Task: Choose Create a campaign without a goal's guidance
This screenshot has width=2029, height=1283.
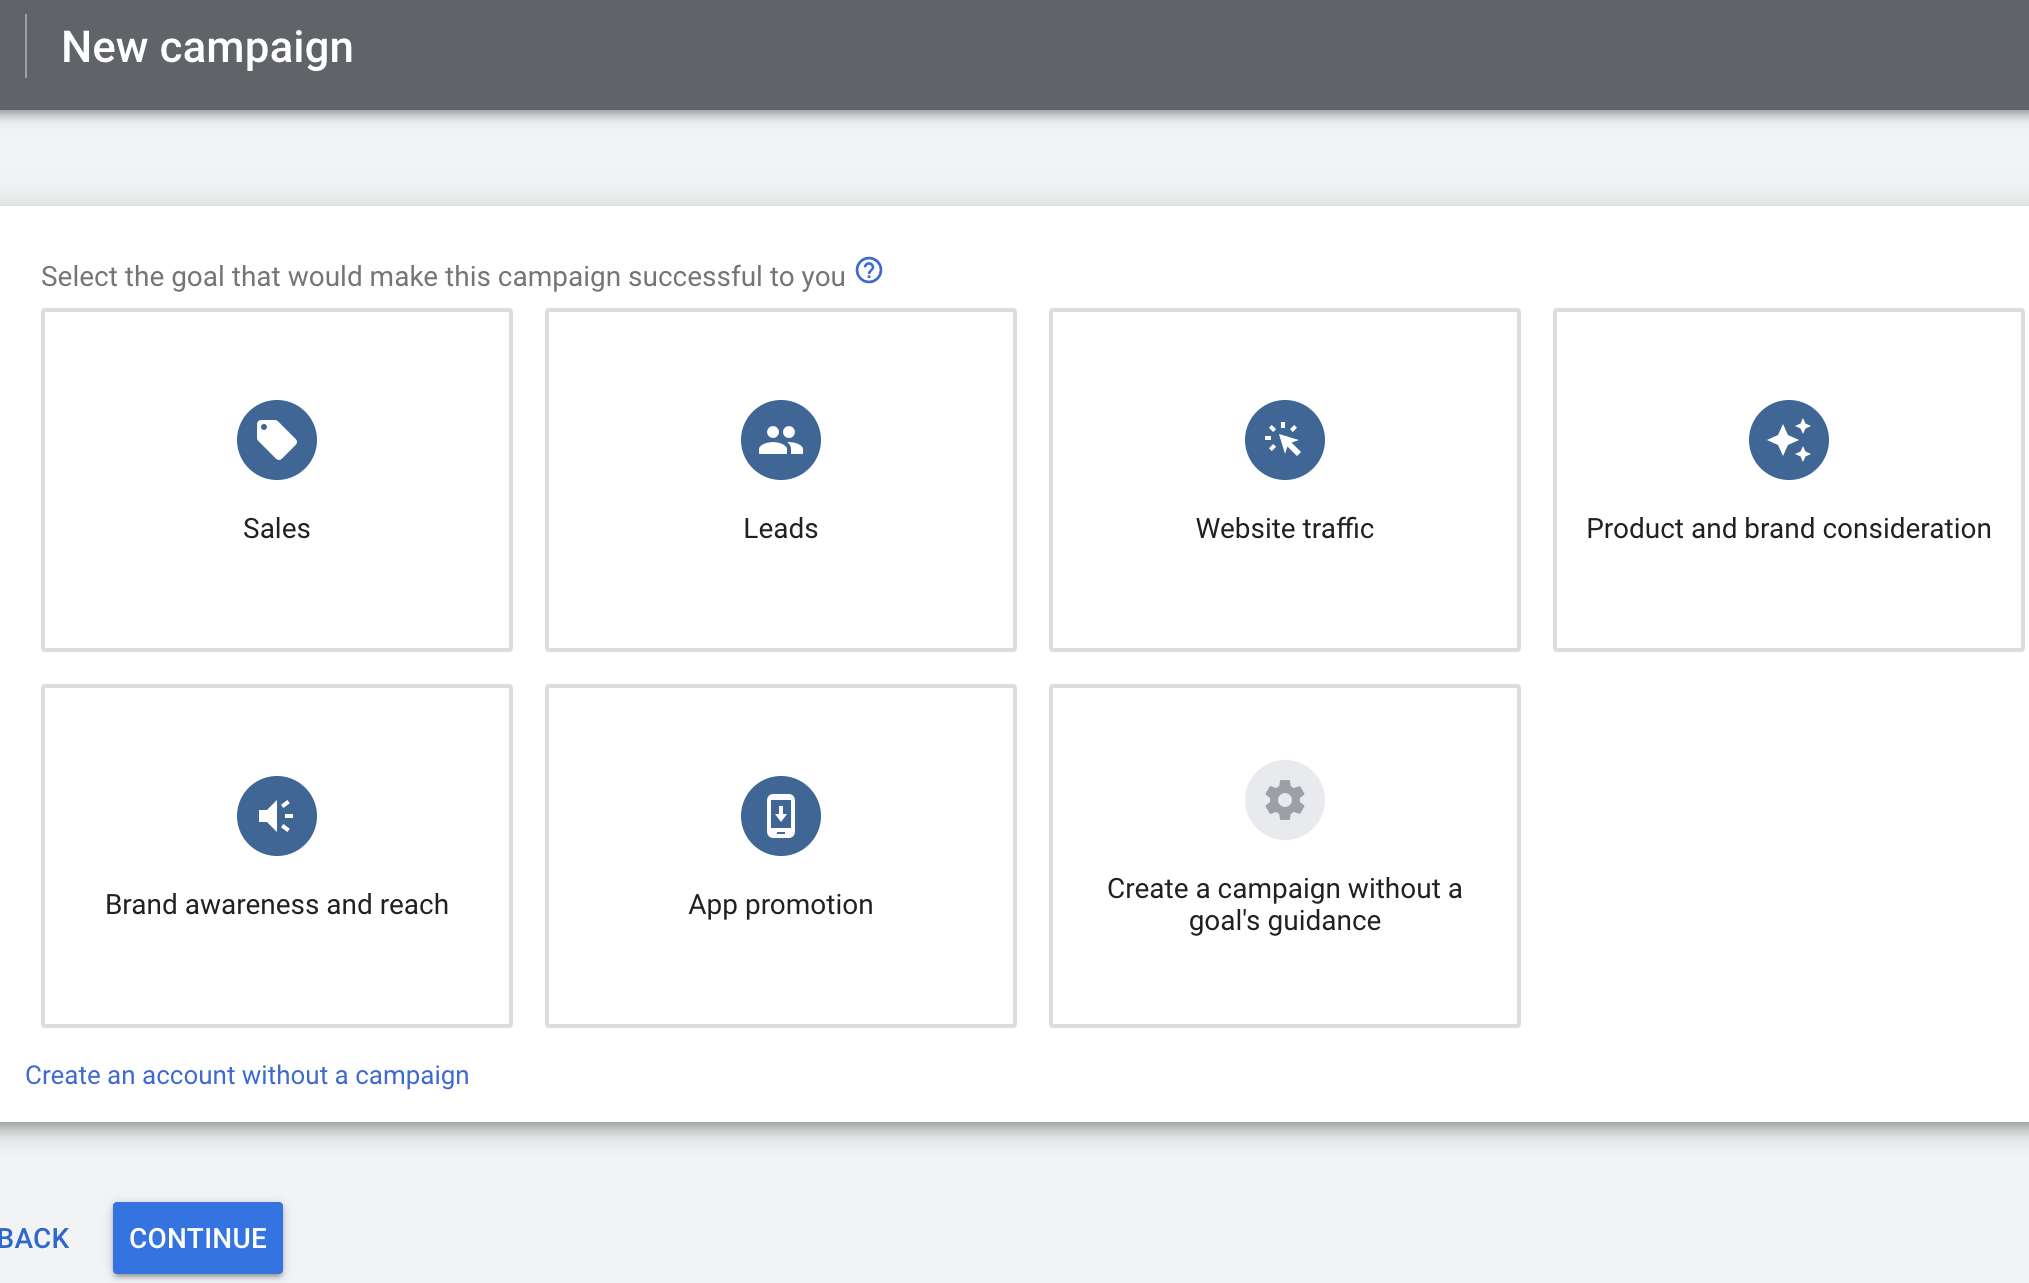Action: pos(1285,904)
